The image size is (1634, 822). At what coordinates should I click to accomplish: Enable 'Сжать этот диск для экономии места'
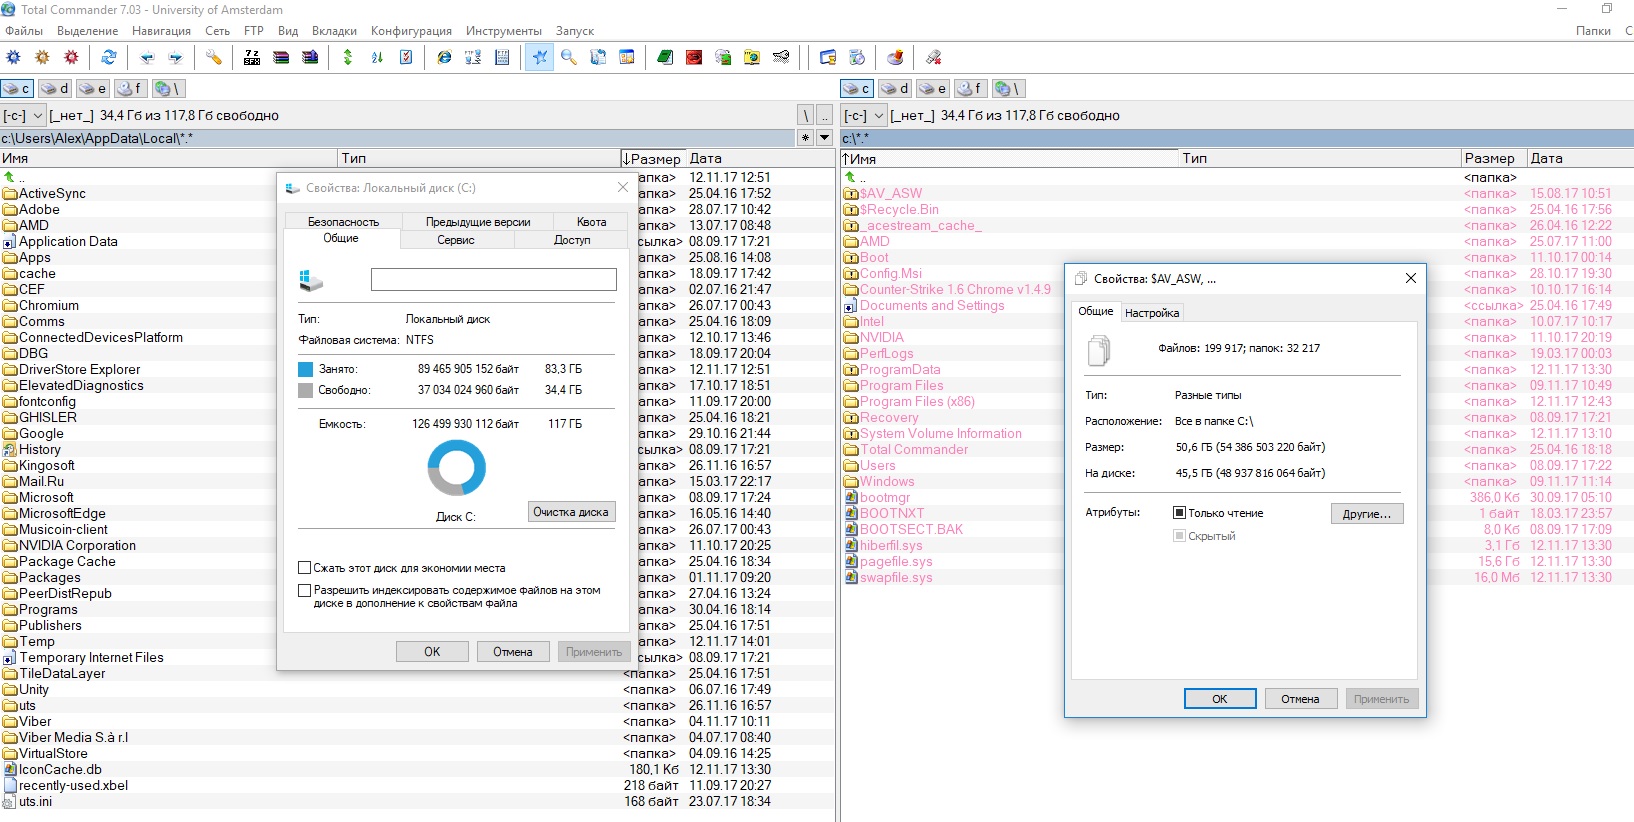(x=305, y=568)
